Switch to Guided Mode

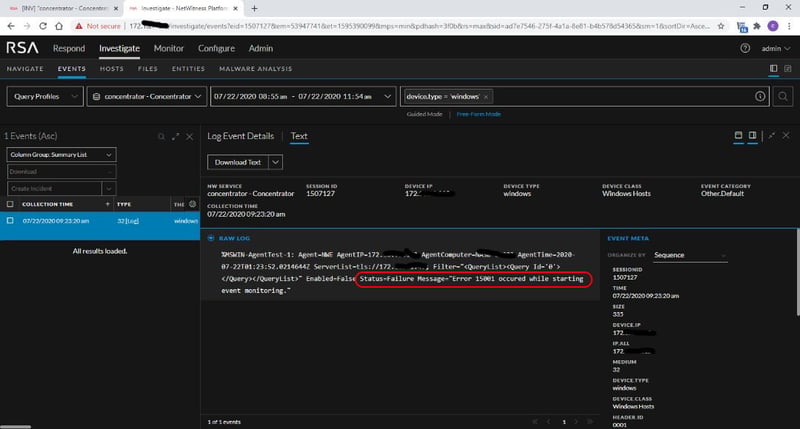pyautogui.click(x=424, y=114)
